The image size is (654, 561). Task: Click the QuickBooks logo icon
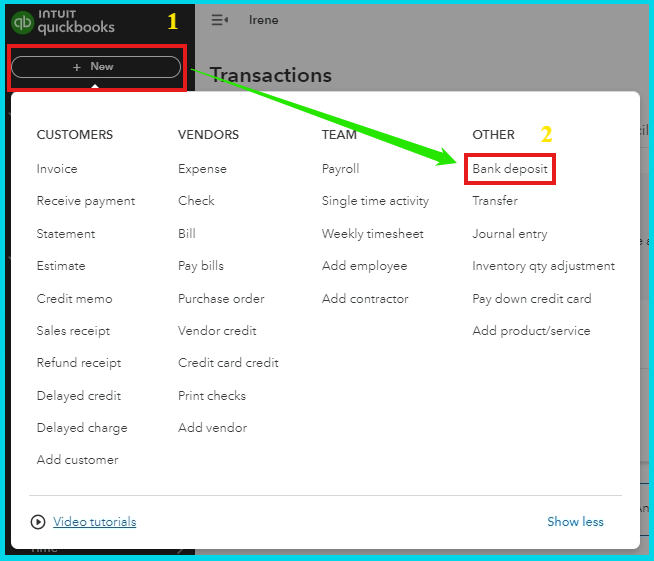pyautogui.click(x=22, y=23)
